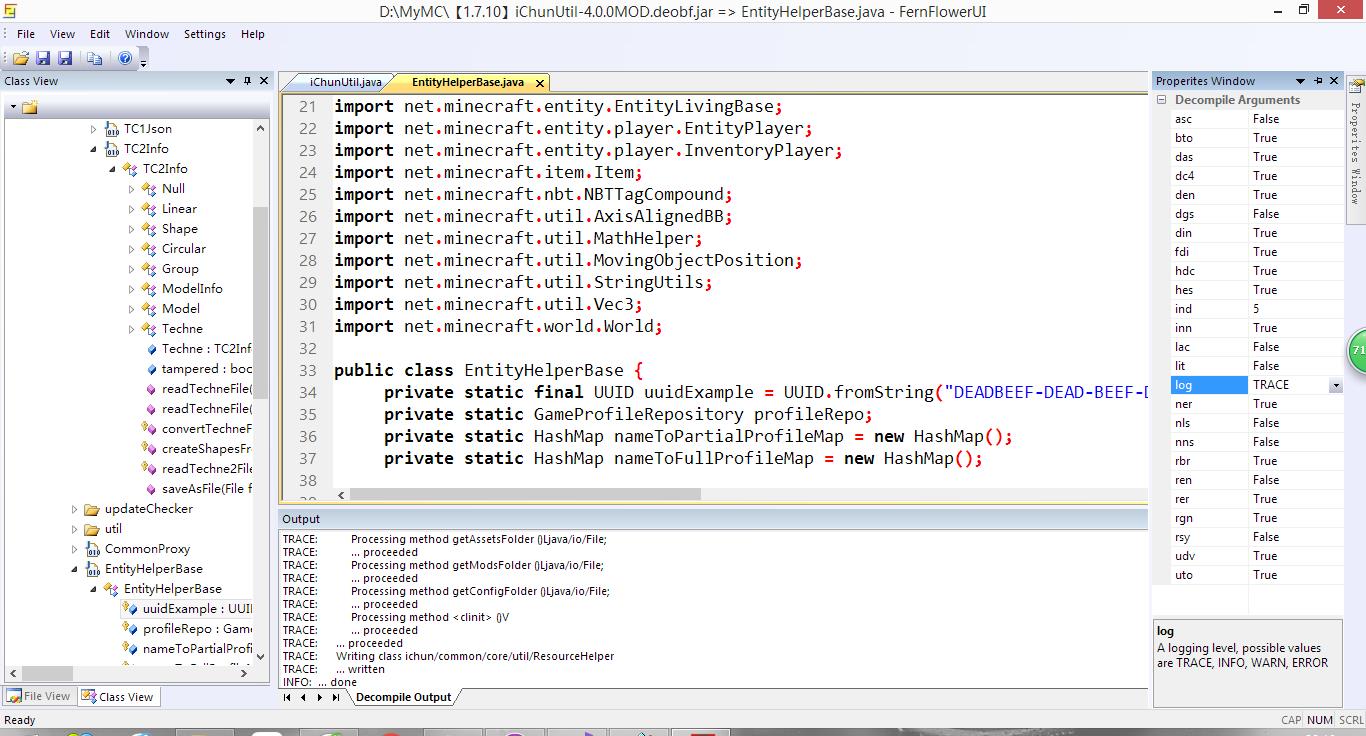Select the asc False value
1366x736 pixels.
pyautogui.click(x=1296, y=119)
